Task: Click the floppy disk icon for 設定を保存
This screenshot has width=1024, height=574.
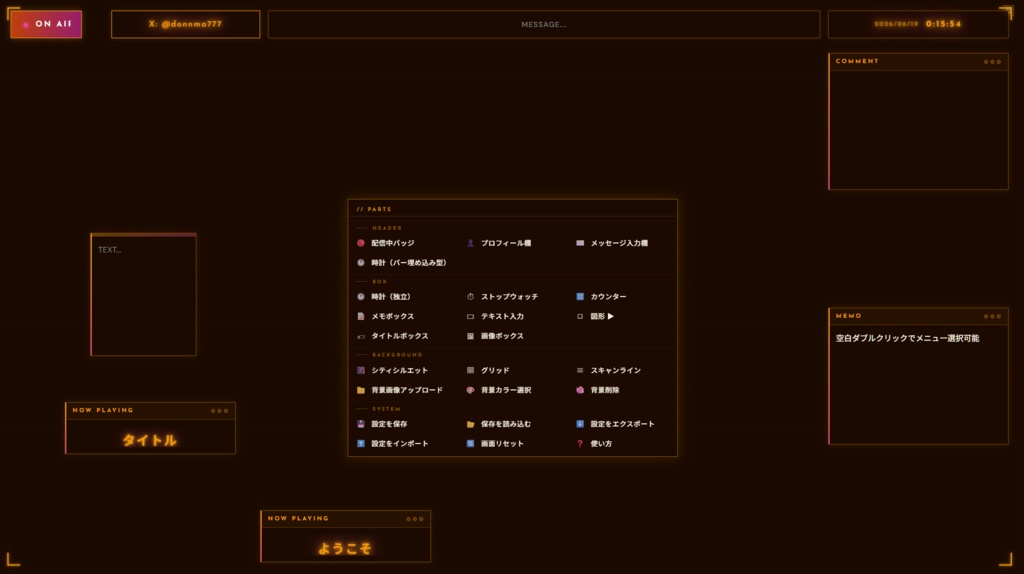Action: 360,424
